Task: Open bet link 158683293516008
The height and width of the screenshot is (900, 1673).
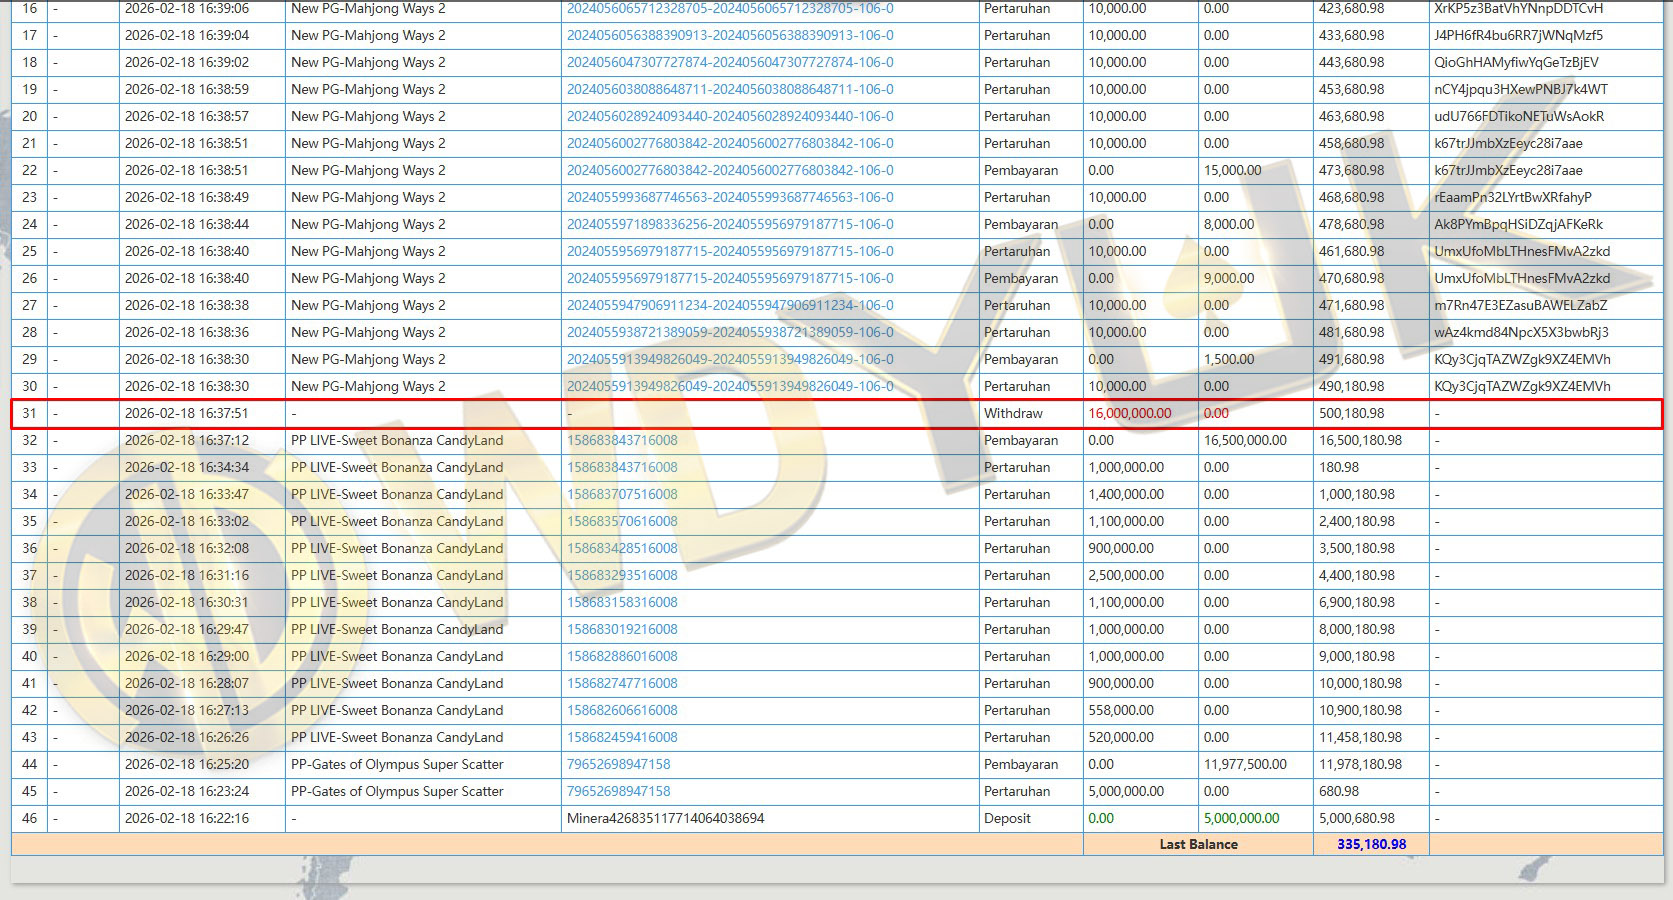Action: [x=622, y=575]
